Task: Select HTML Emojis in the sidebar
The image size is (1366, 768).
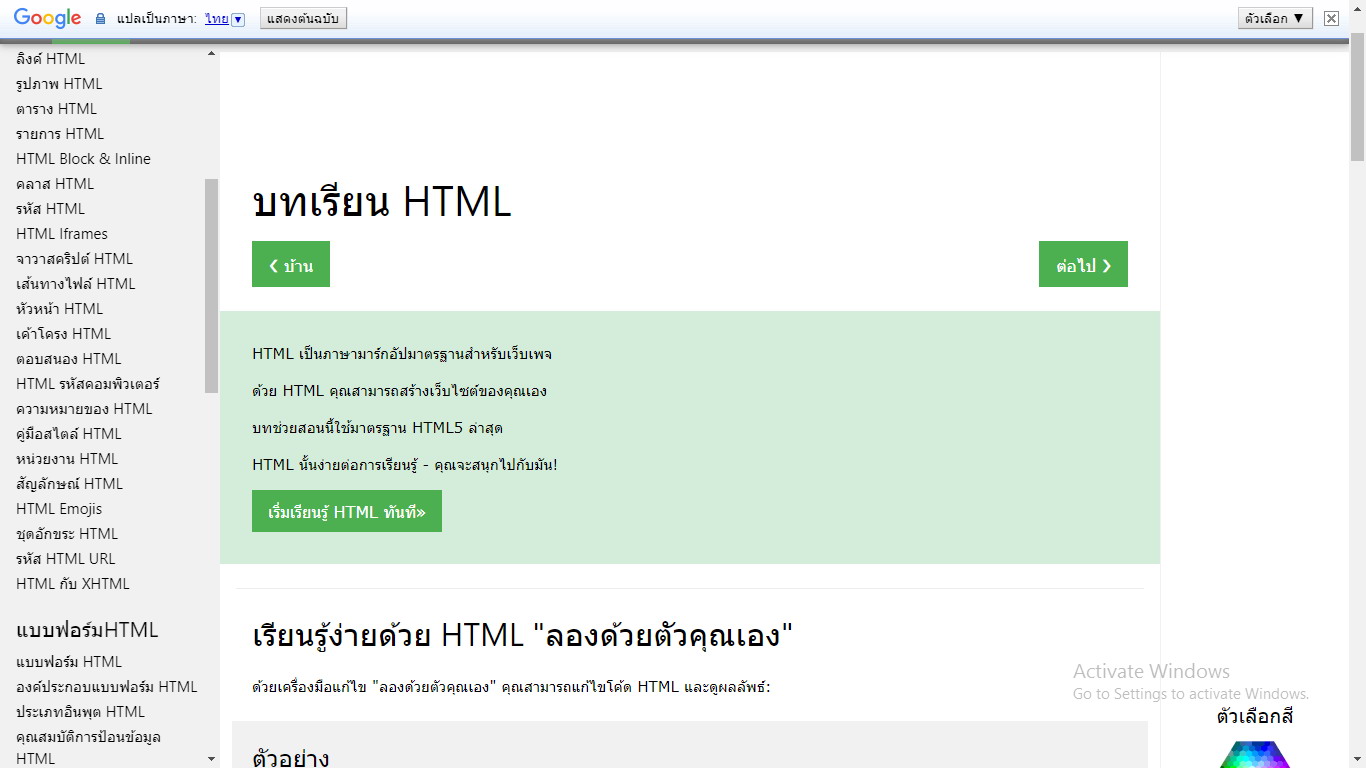Action: pos(59,509)
